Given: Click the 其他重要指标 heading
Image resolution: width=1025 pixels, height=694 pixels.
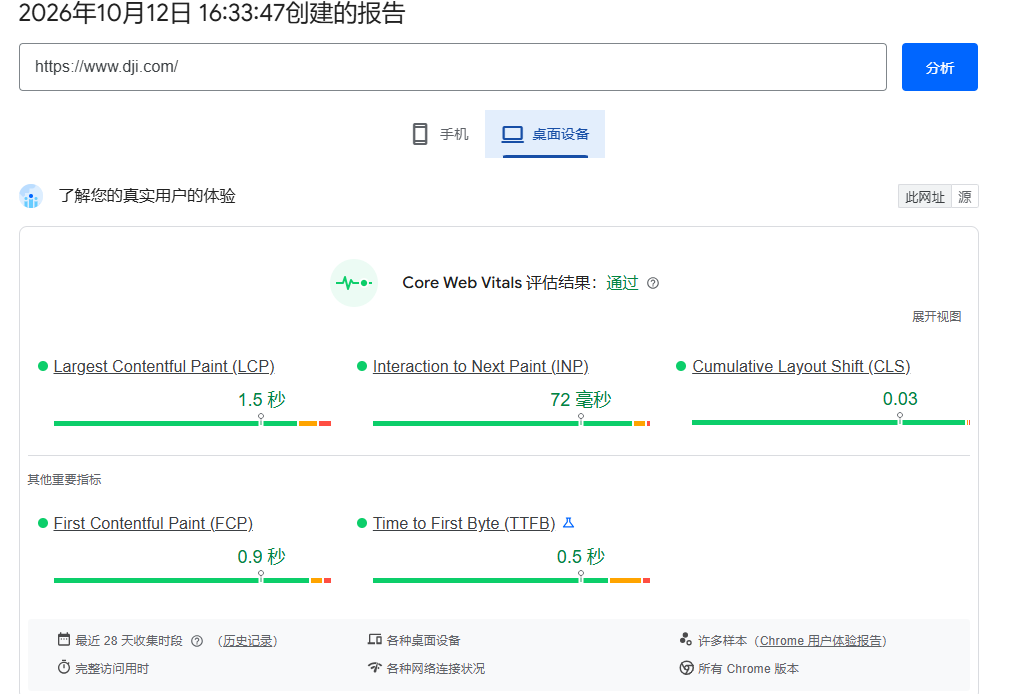Looking at the screenshot, I should click(64, 480).
